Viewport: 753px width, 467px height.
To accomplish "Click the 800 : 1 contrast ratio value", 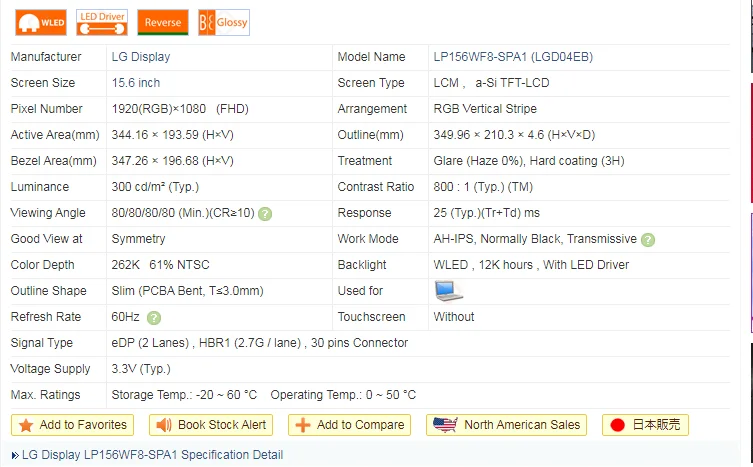I will click(x=483, y=186).
